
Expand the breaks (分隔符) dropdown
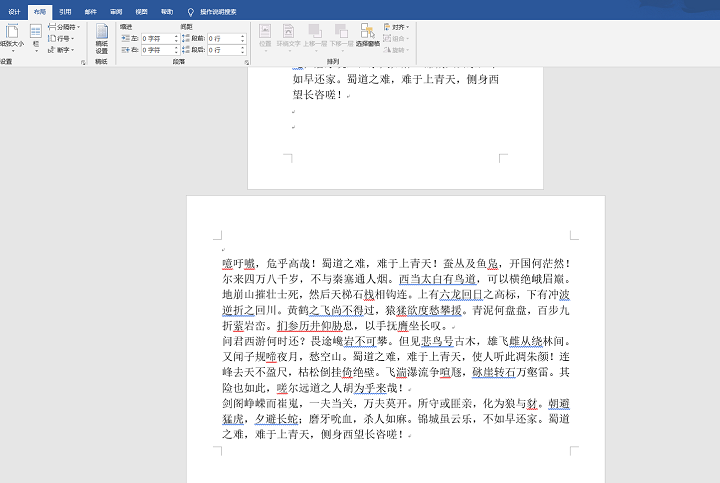[x=64, y=27]
